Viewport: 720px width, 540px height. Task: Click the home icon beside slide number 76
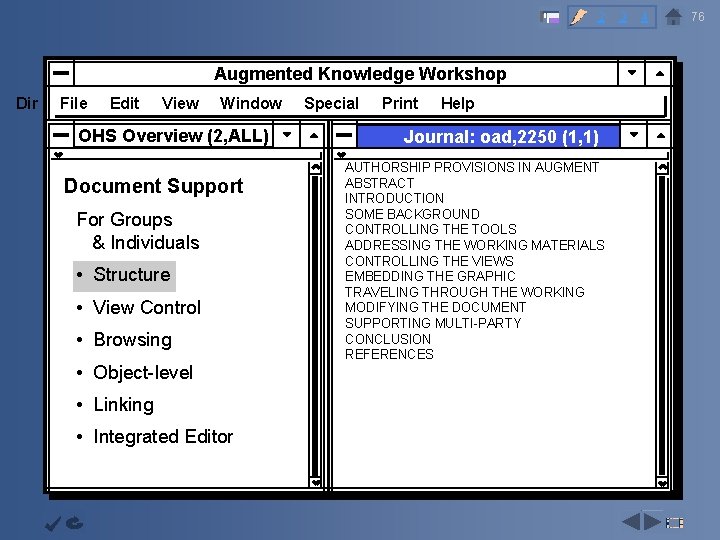(673, 17)
